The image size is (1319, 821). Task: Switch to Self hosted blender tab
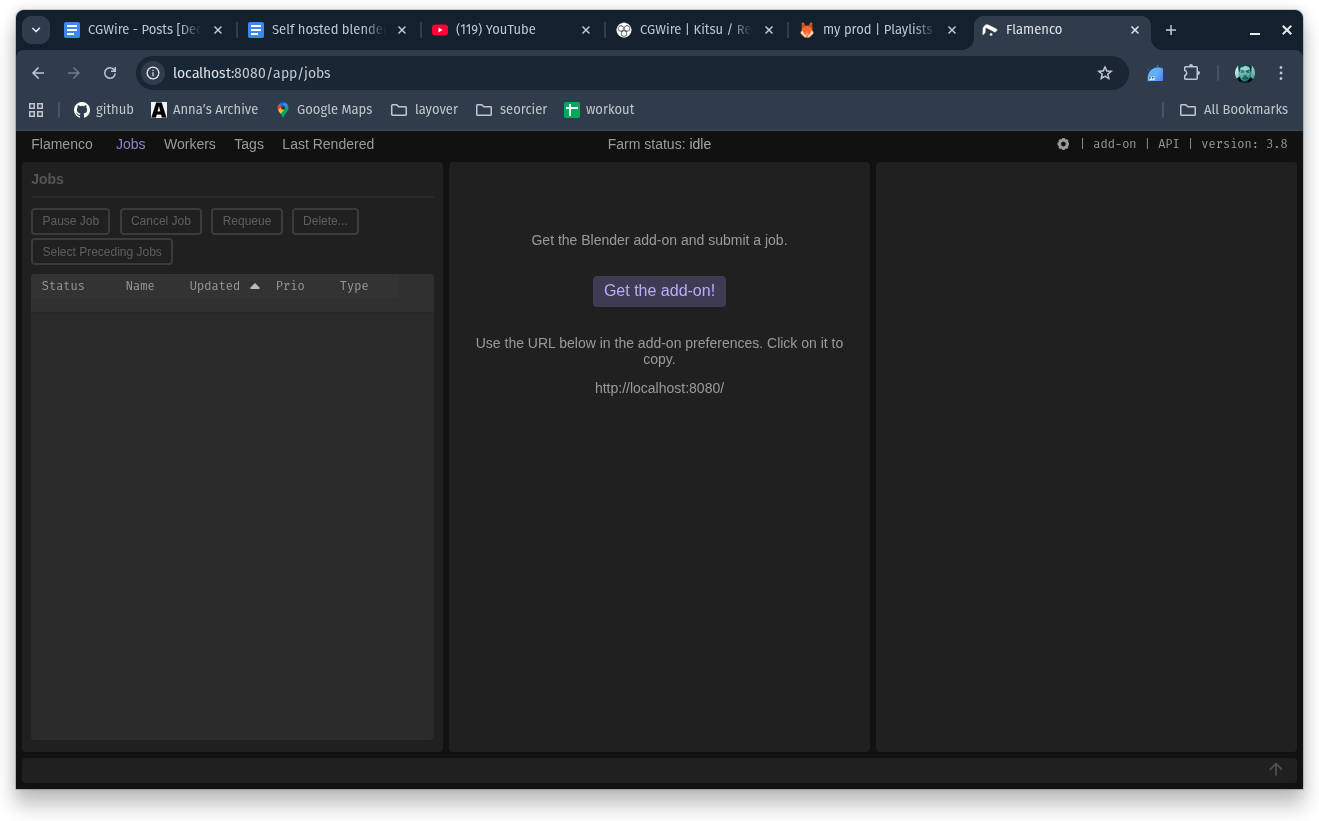click(327, 30)
